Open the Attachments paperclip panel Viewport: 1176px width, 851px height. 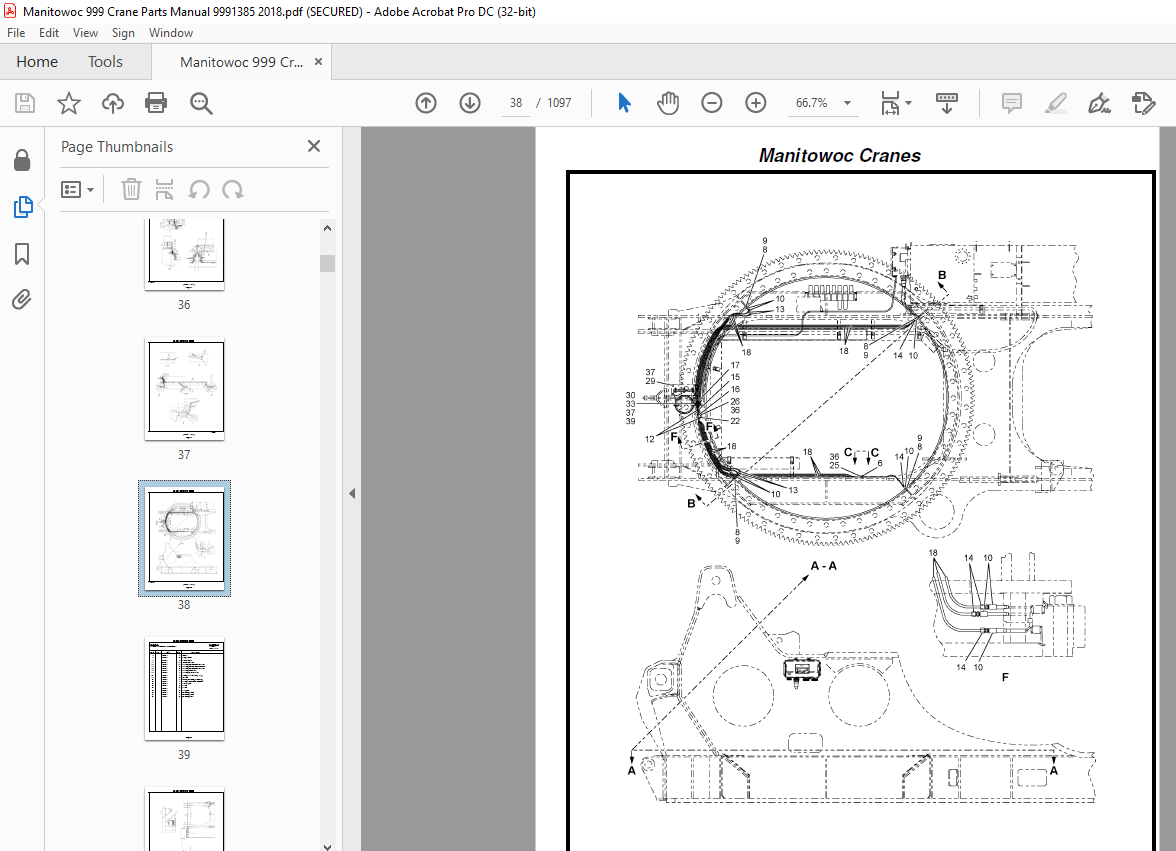[22, 300]
